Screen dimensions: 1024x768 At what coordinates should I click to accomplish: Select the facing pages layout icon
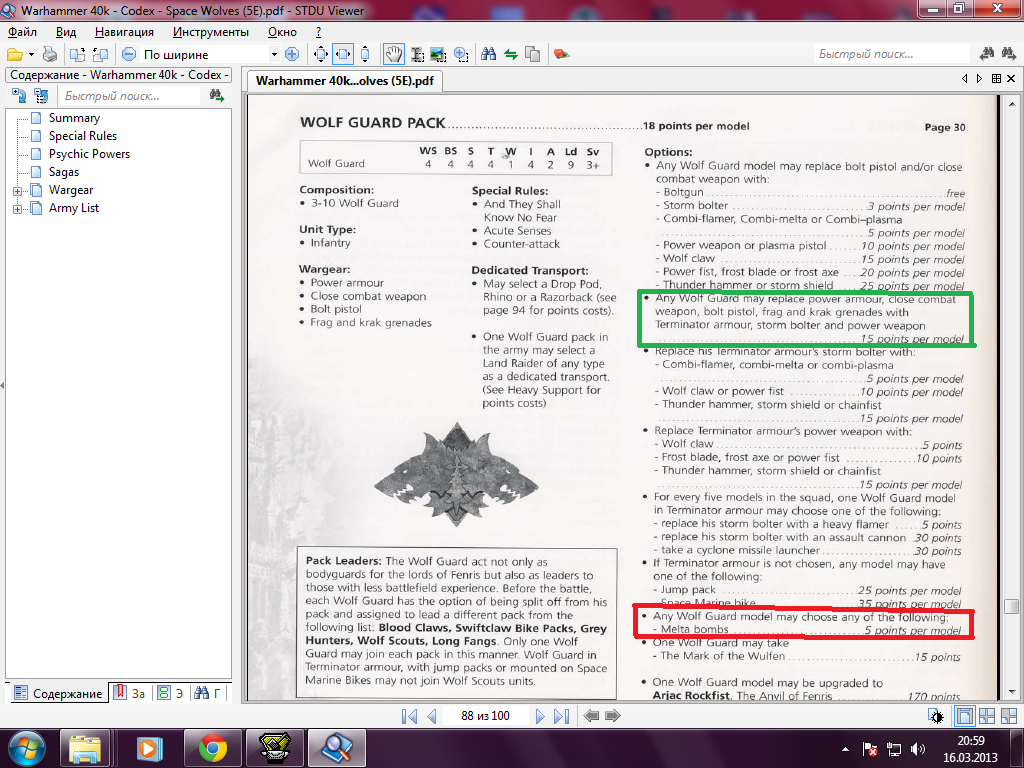[987, 716]
